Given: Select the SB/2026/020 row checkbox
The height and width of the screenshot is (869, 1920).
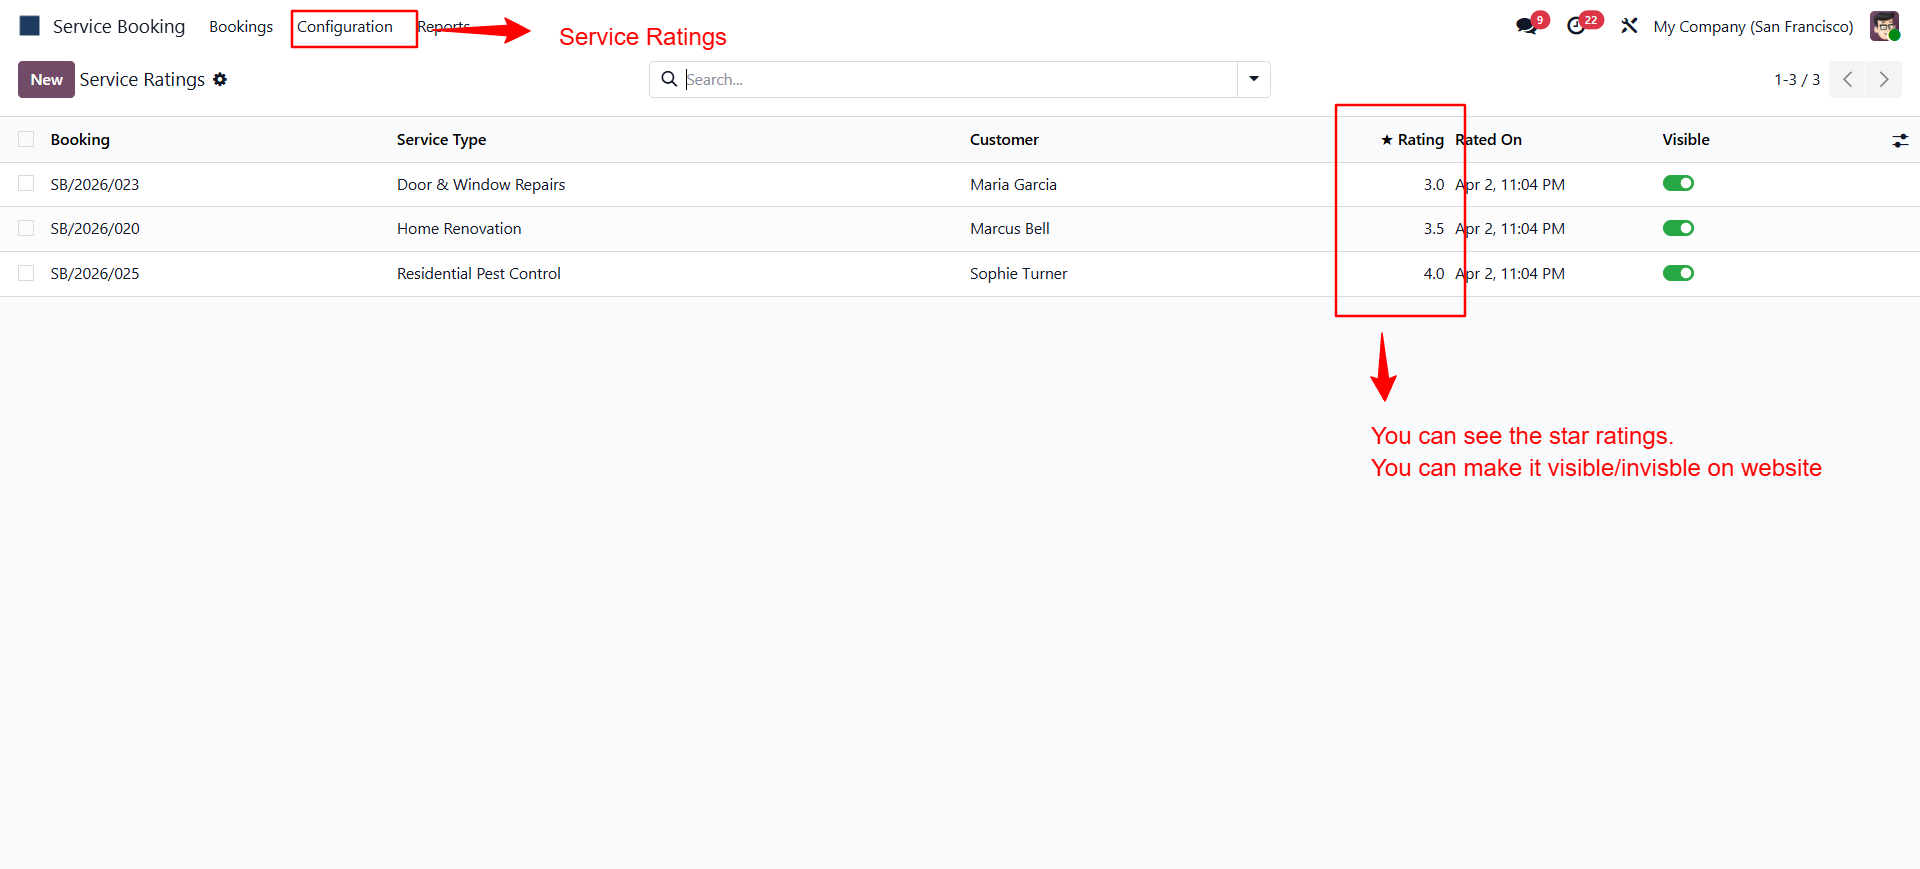Looking at the screenshot, I should click(x=26, y=228).
